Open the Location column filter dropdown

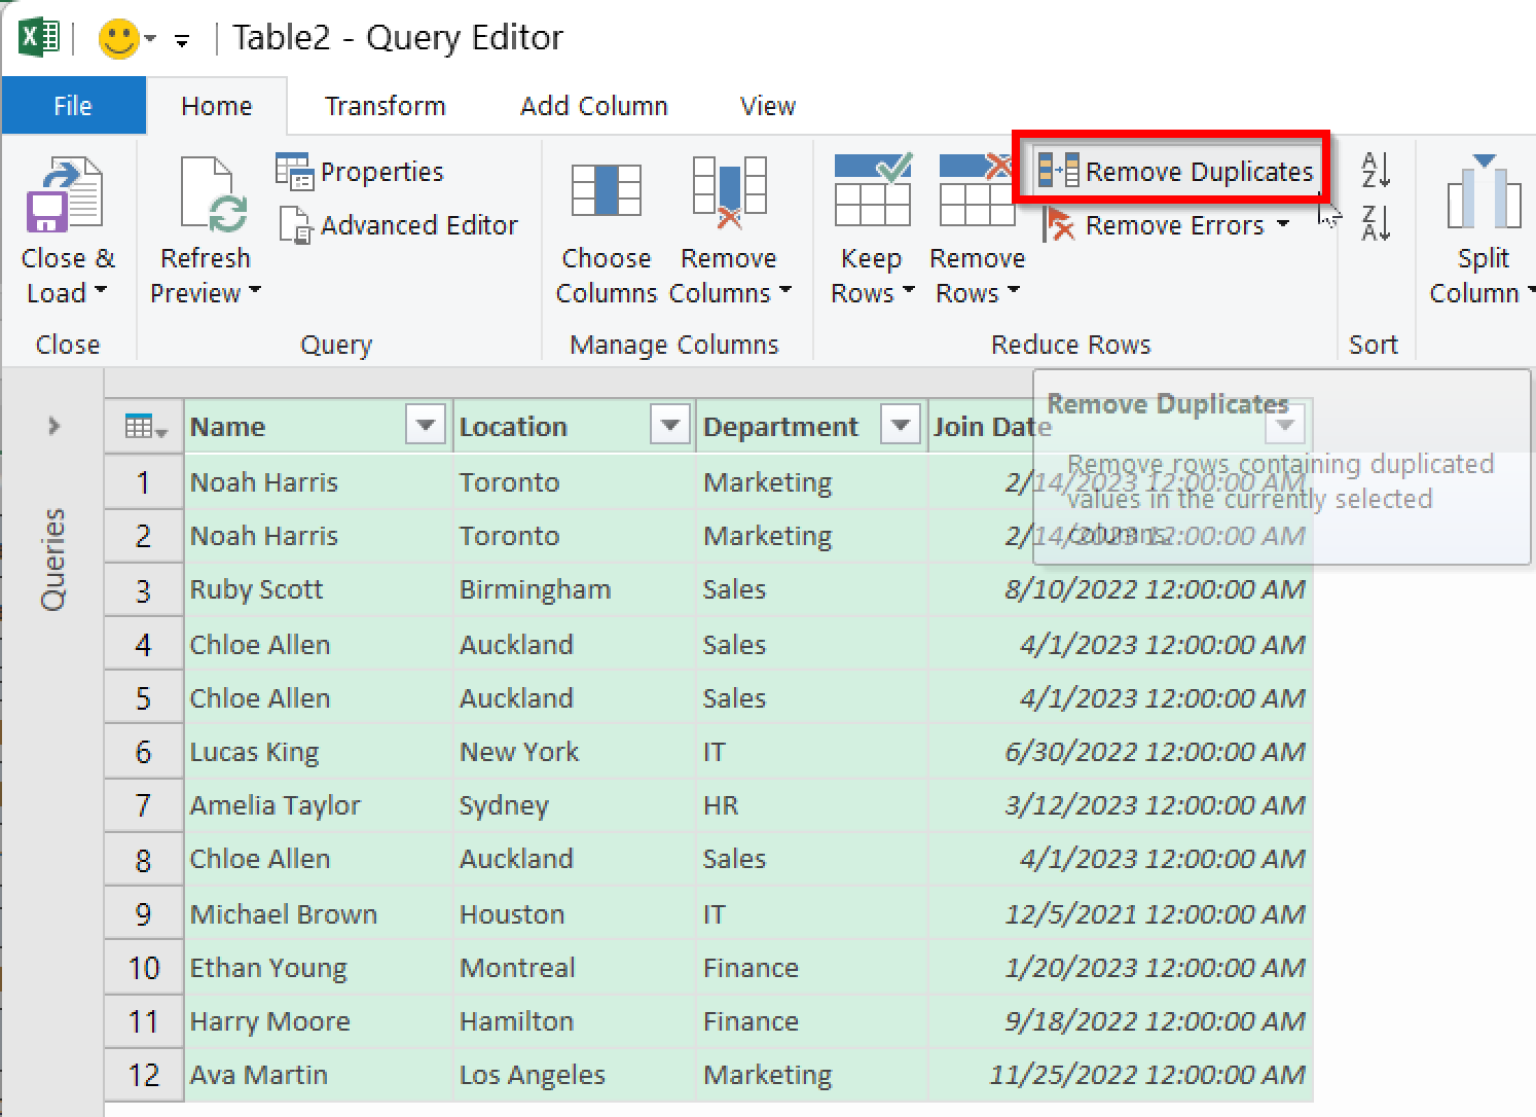point(668,425)
